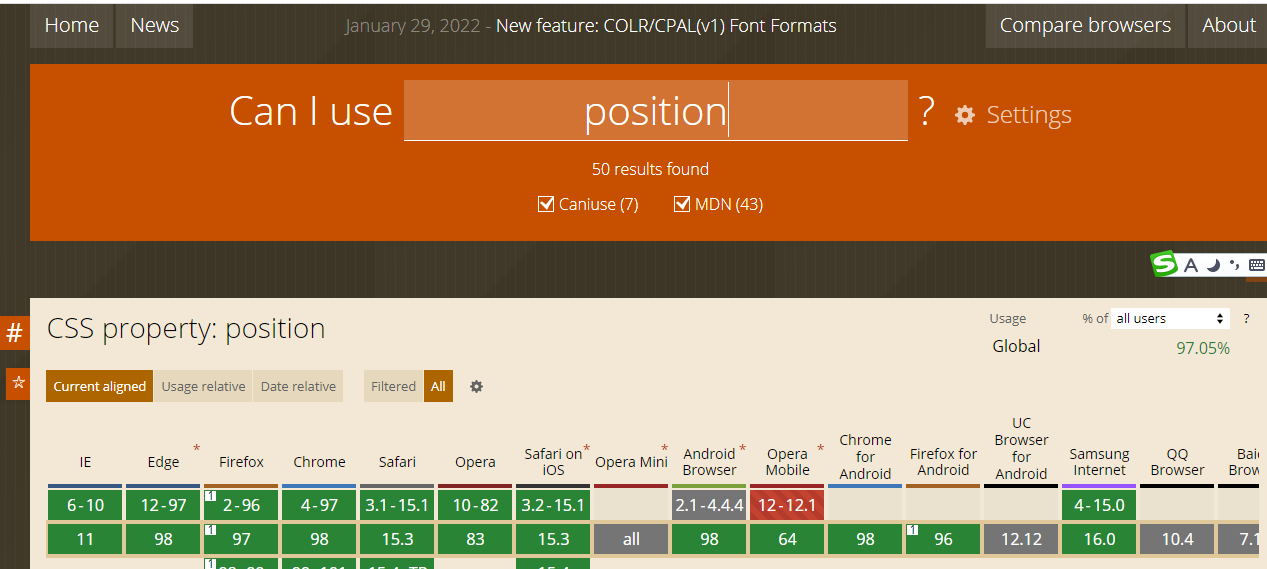Open the New feature: COLR/CPAL(v1) Font Formats link

point(666,26)
